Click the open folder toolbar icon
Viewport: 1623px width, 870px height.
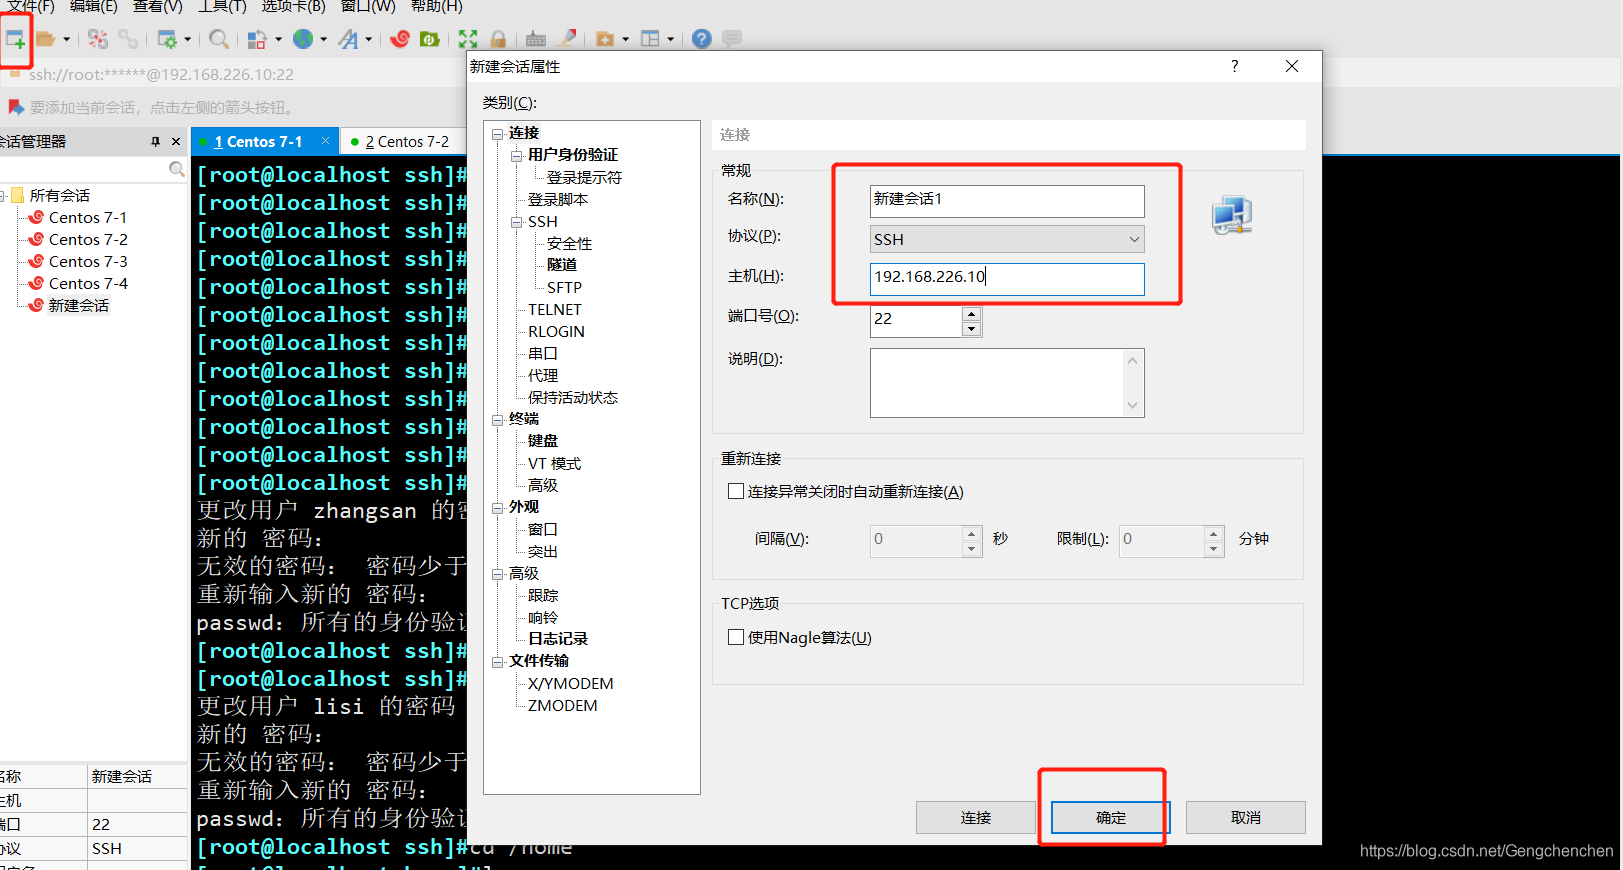(x=45, y=39)
